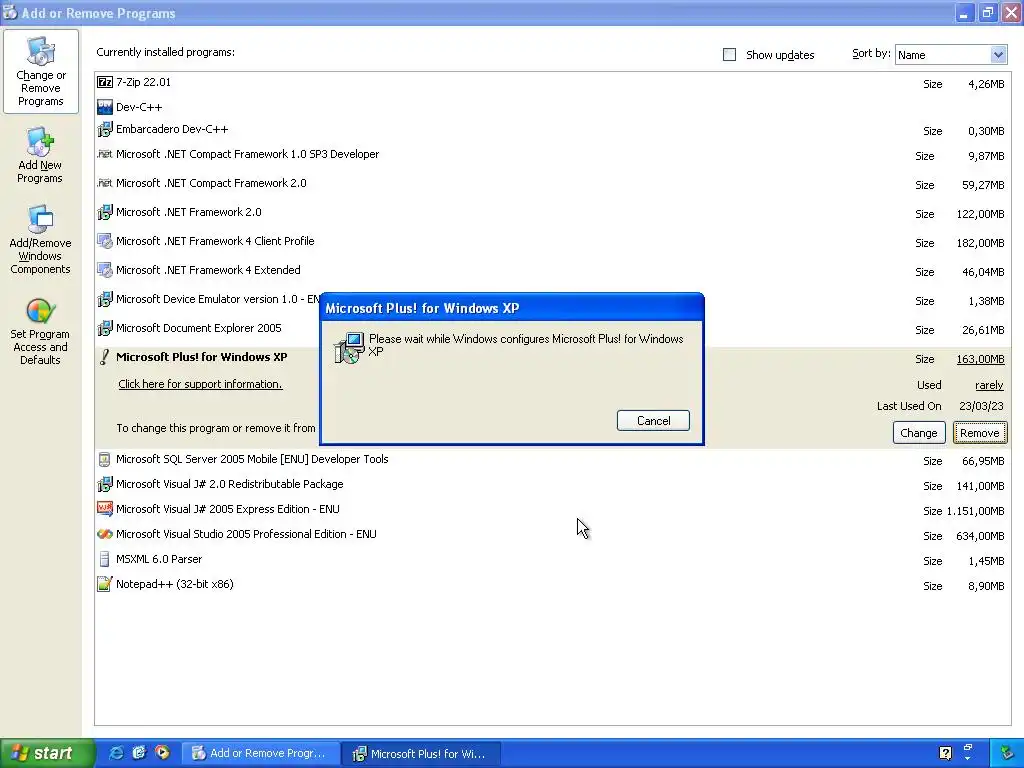Click the Visual J# 2.0 Redistributable icon
The image size is (1024, 768).
click(x=104, y=484)
